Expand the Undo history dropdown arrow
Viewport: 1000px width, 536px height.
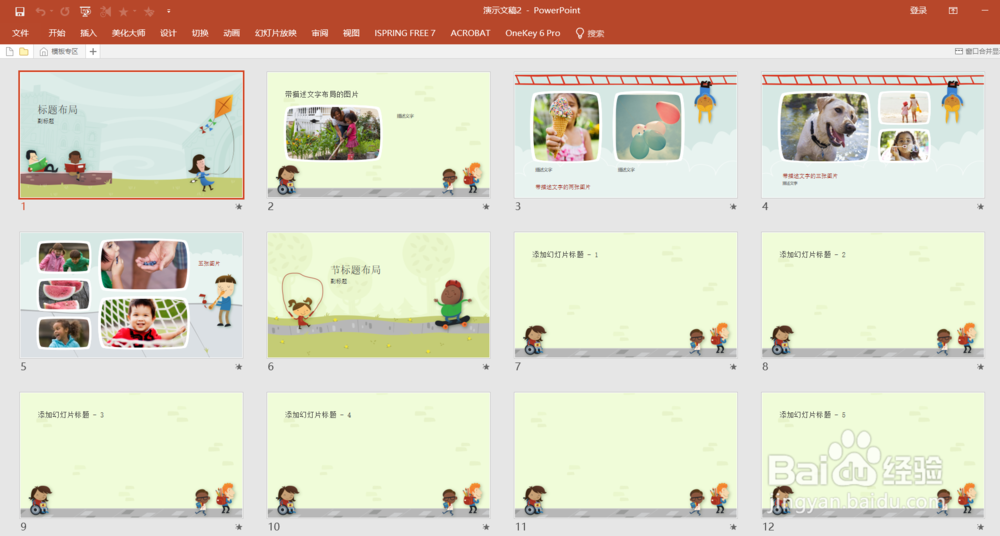tap(50, 11)
